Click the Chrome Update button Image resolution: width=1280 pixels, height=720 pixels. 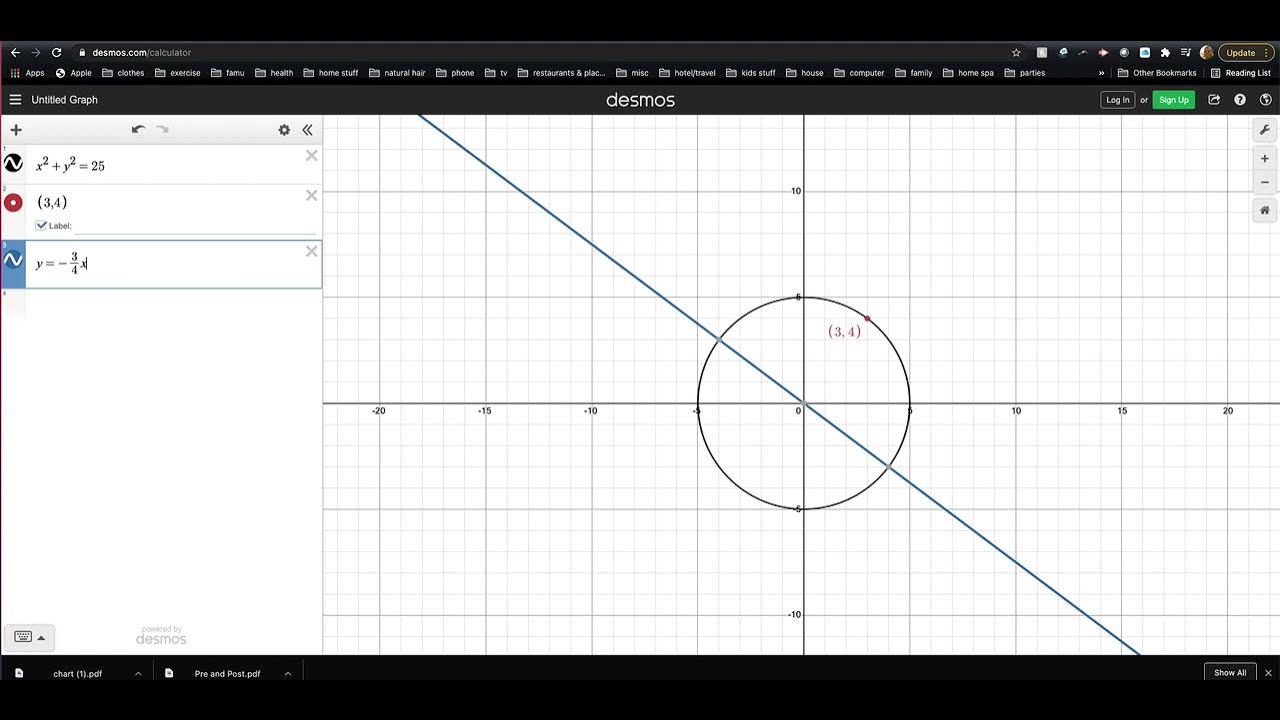pyautogui.click(x=1245, y=52)
